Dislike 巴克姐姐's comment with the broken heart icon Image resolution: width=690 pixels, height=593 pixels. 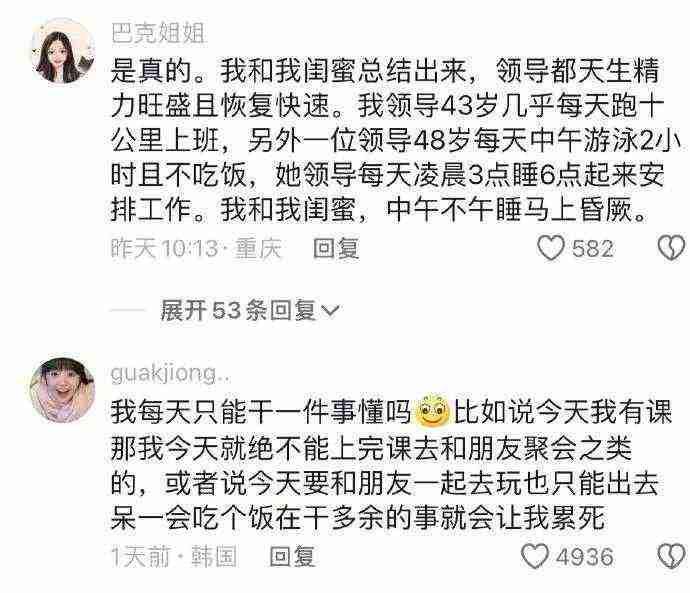tap(672, 248)
